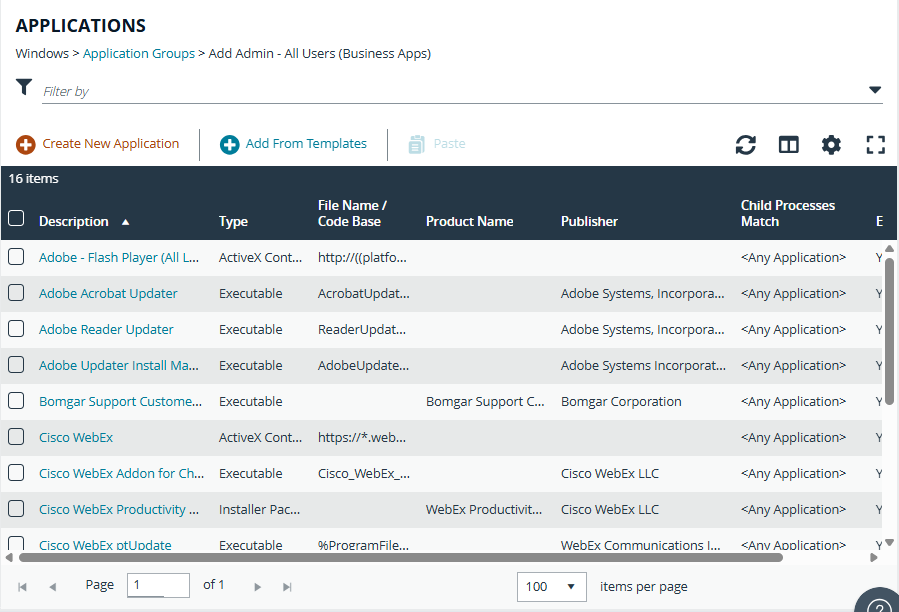Click the Add From Templates plus icon
The image size is (899, 612).
coord(229,143)
